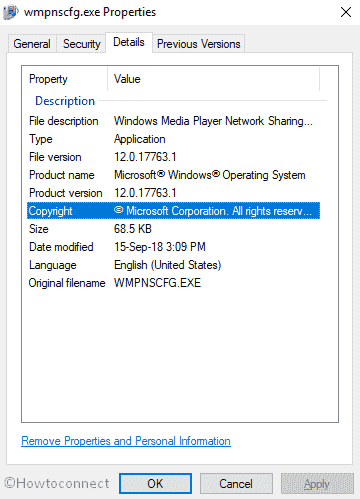This screenshot has width=360, height=499.
Task: Confirm with the OK button
Action: click(x=155, y=484)
